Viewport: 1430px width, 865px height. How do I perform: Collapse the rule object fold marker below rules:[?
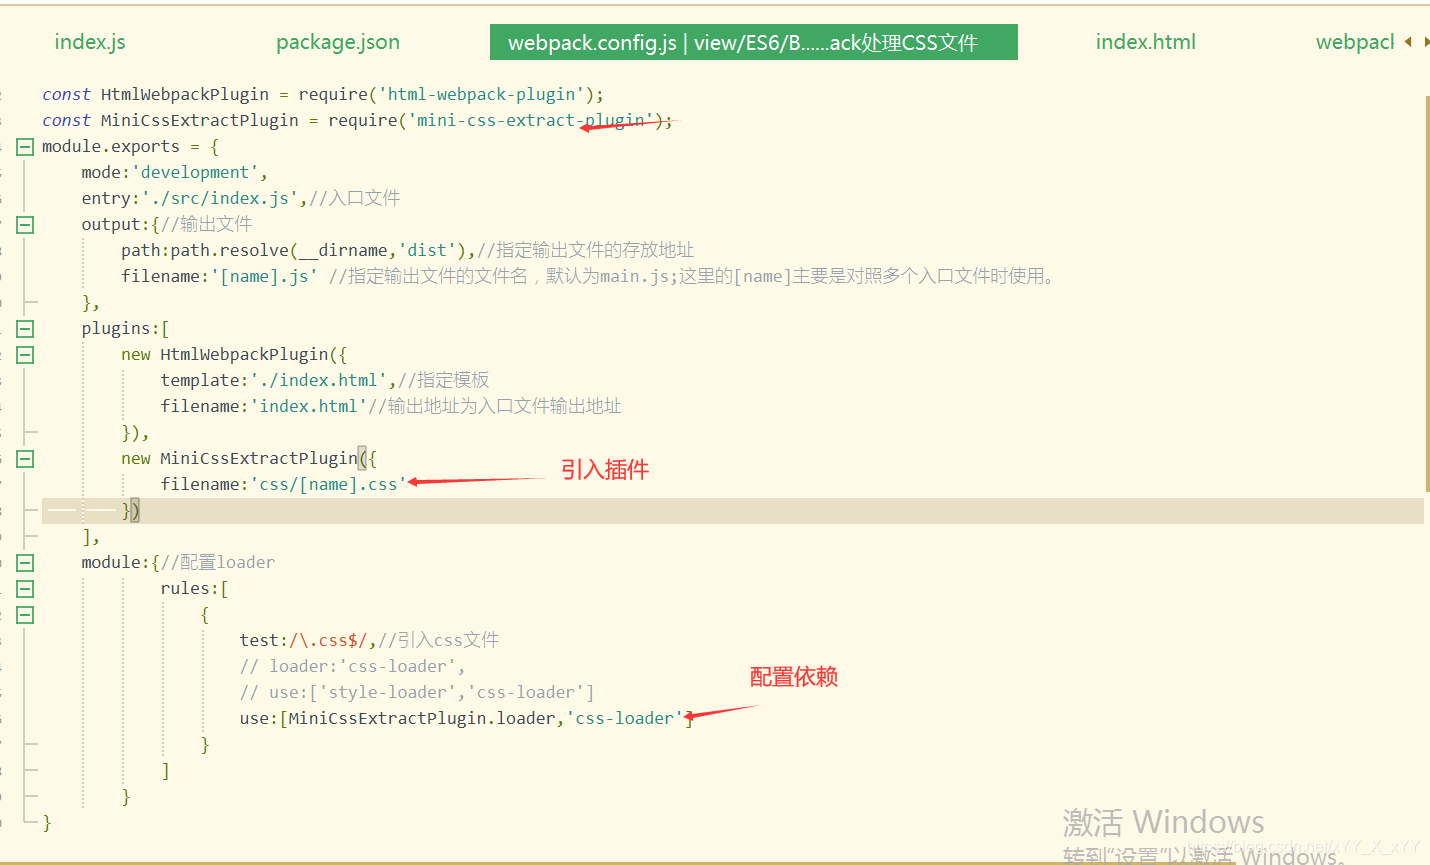(25, 615)
